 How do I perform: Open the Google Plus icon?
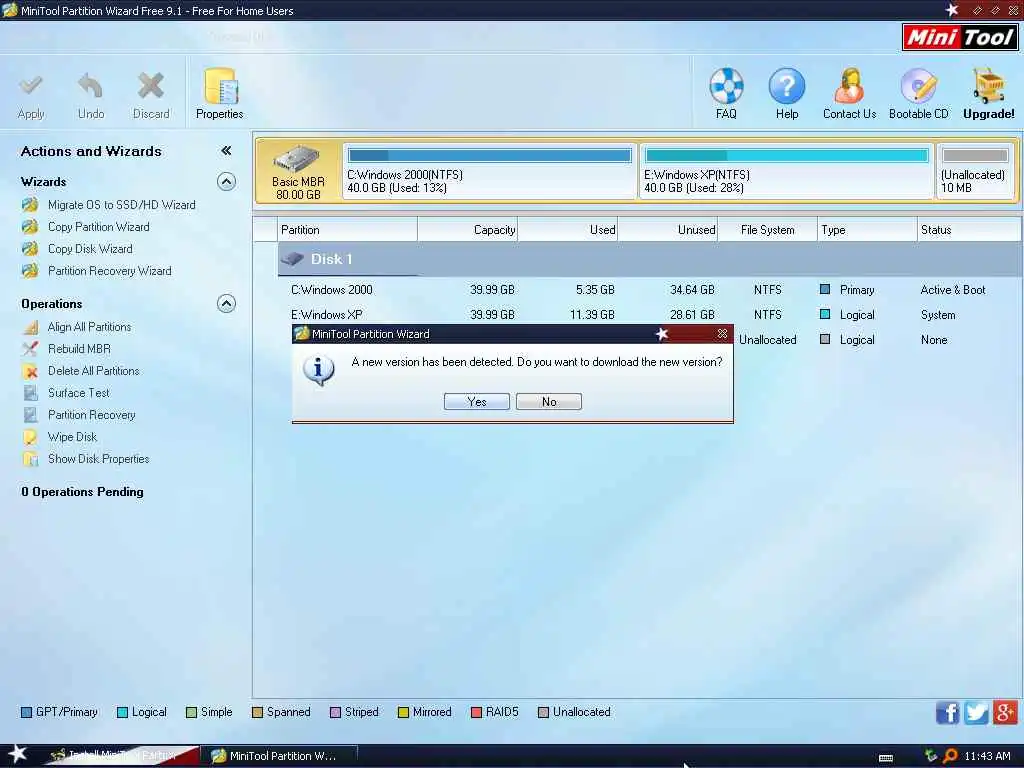coord(1005,712)
